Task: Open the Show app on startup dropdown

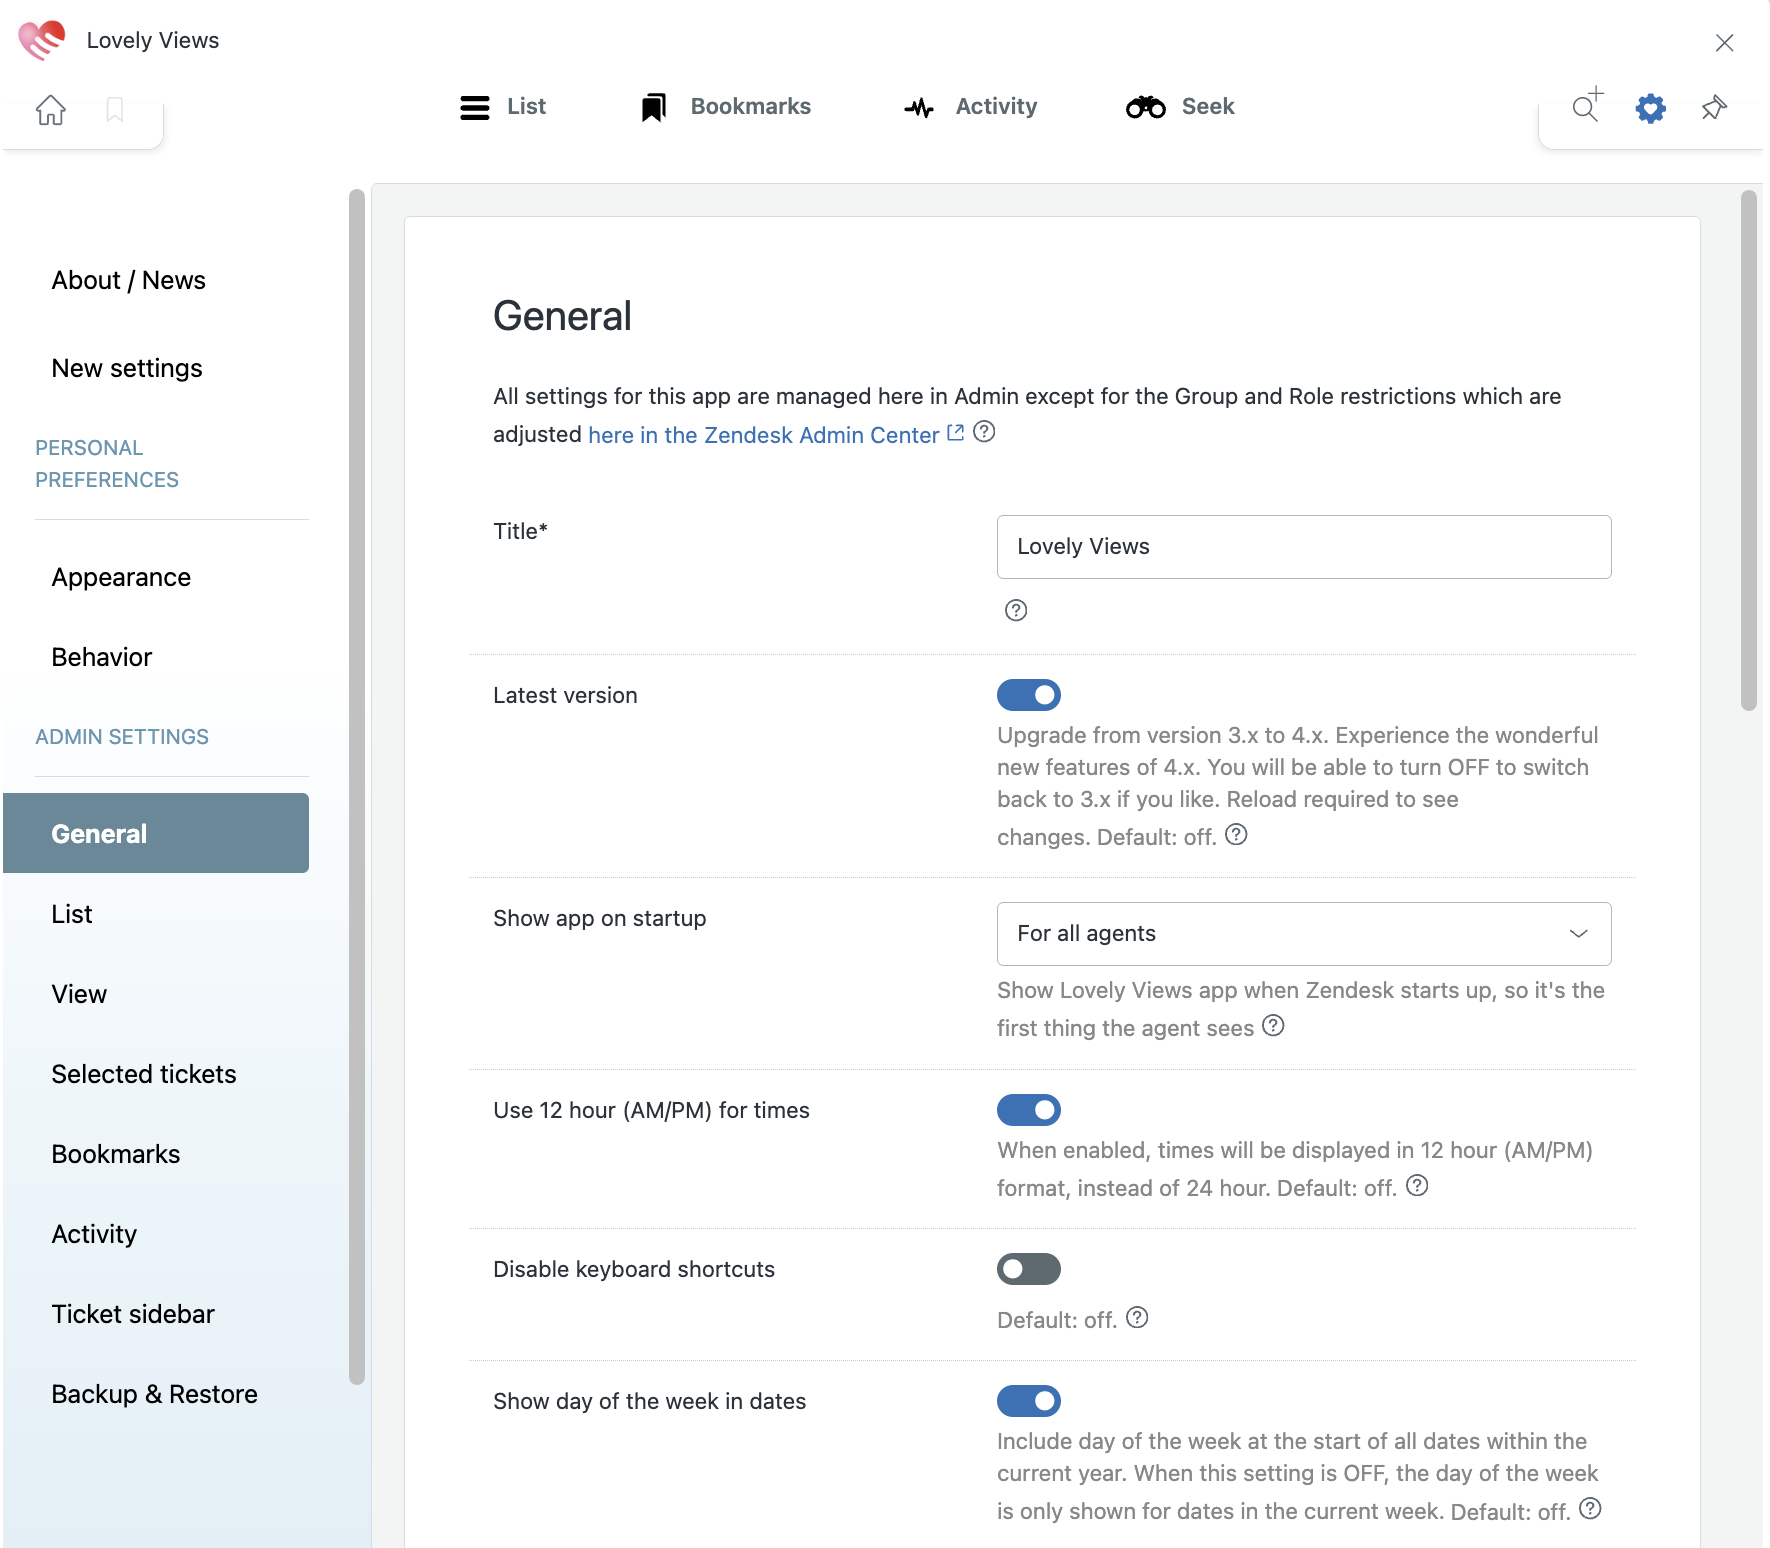Action: (1304, 934)
